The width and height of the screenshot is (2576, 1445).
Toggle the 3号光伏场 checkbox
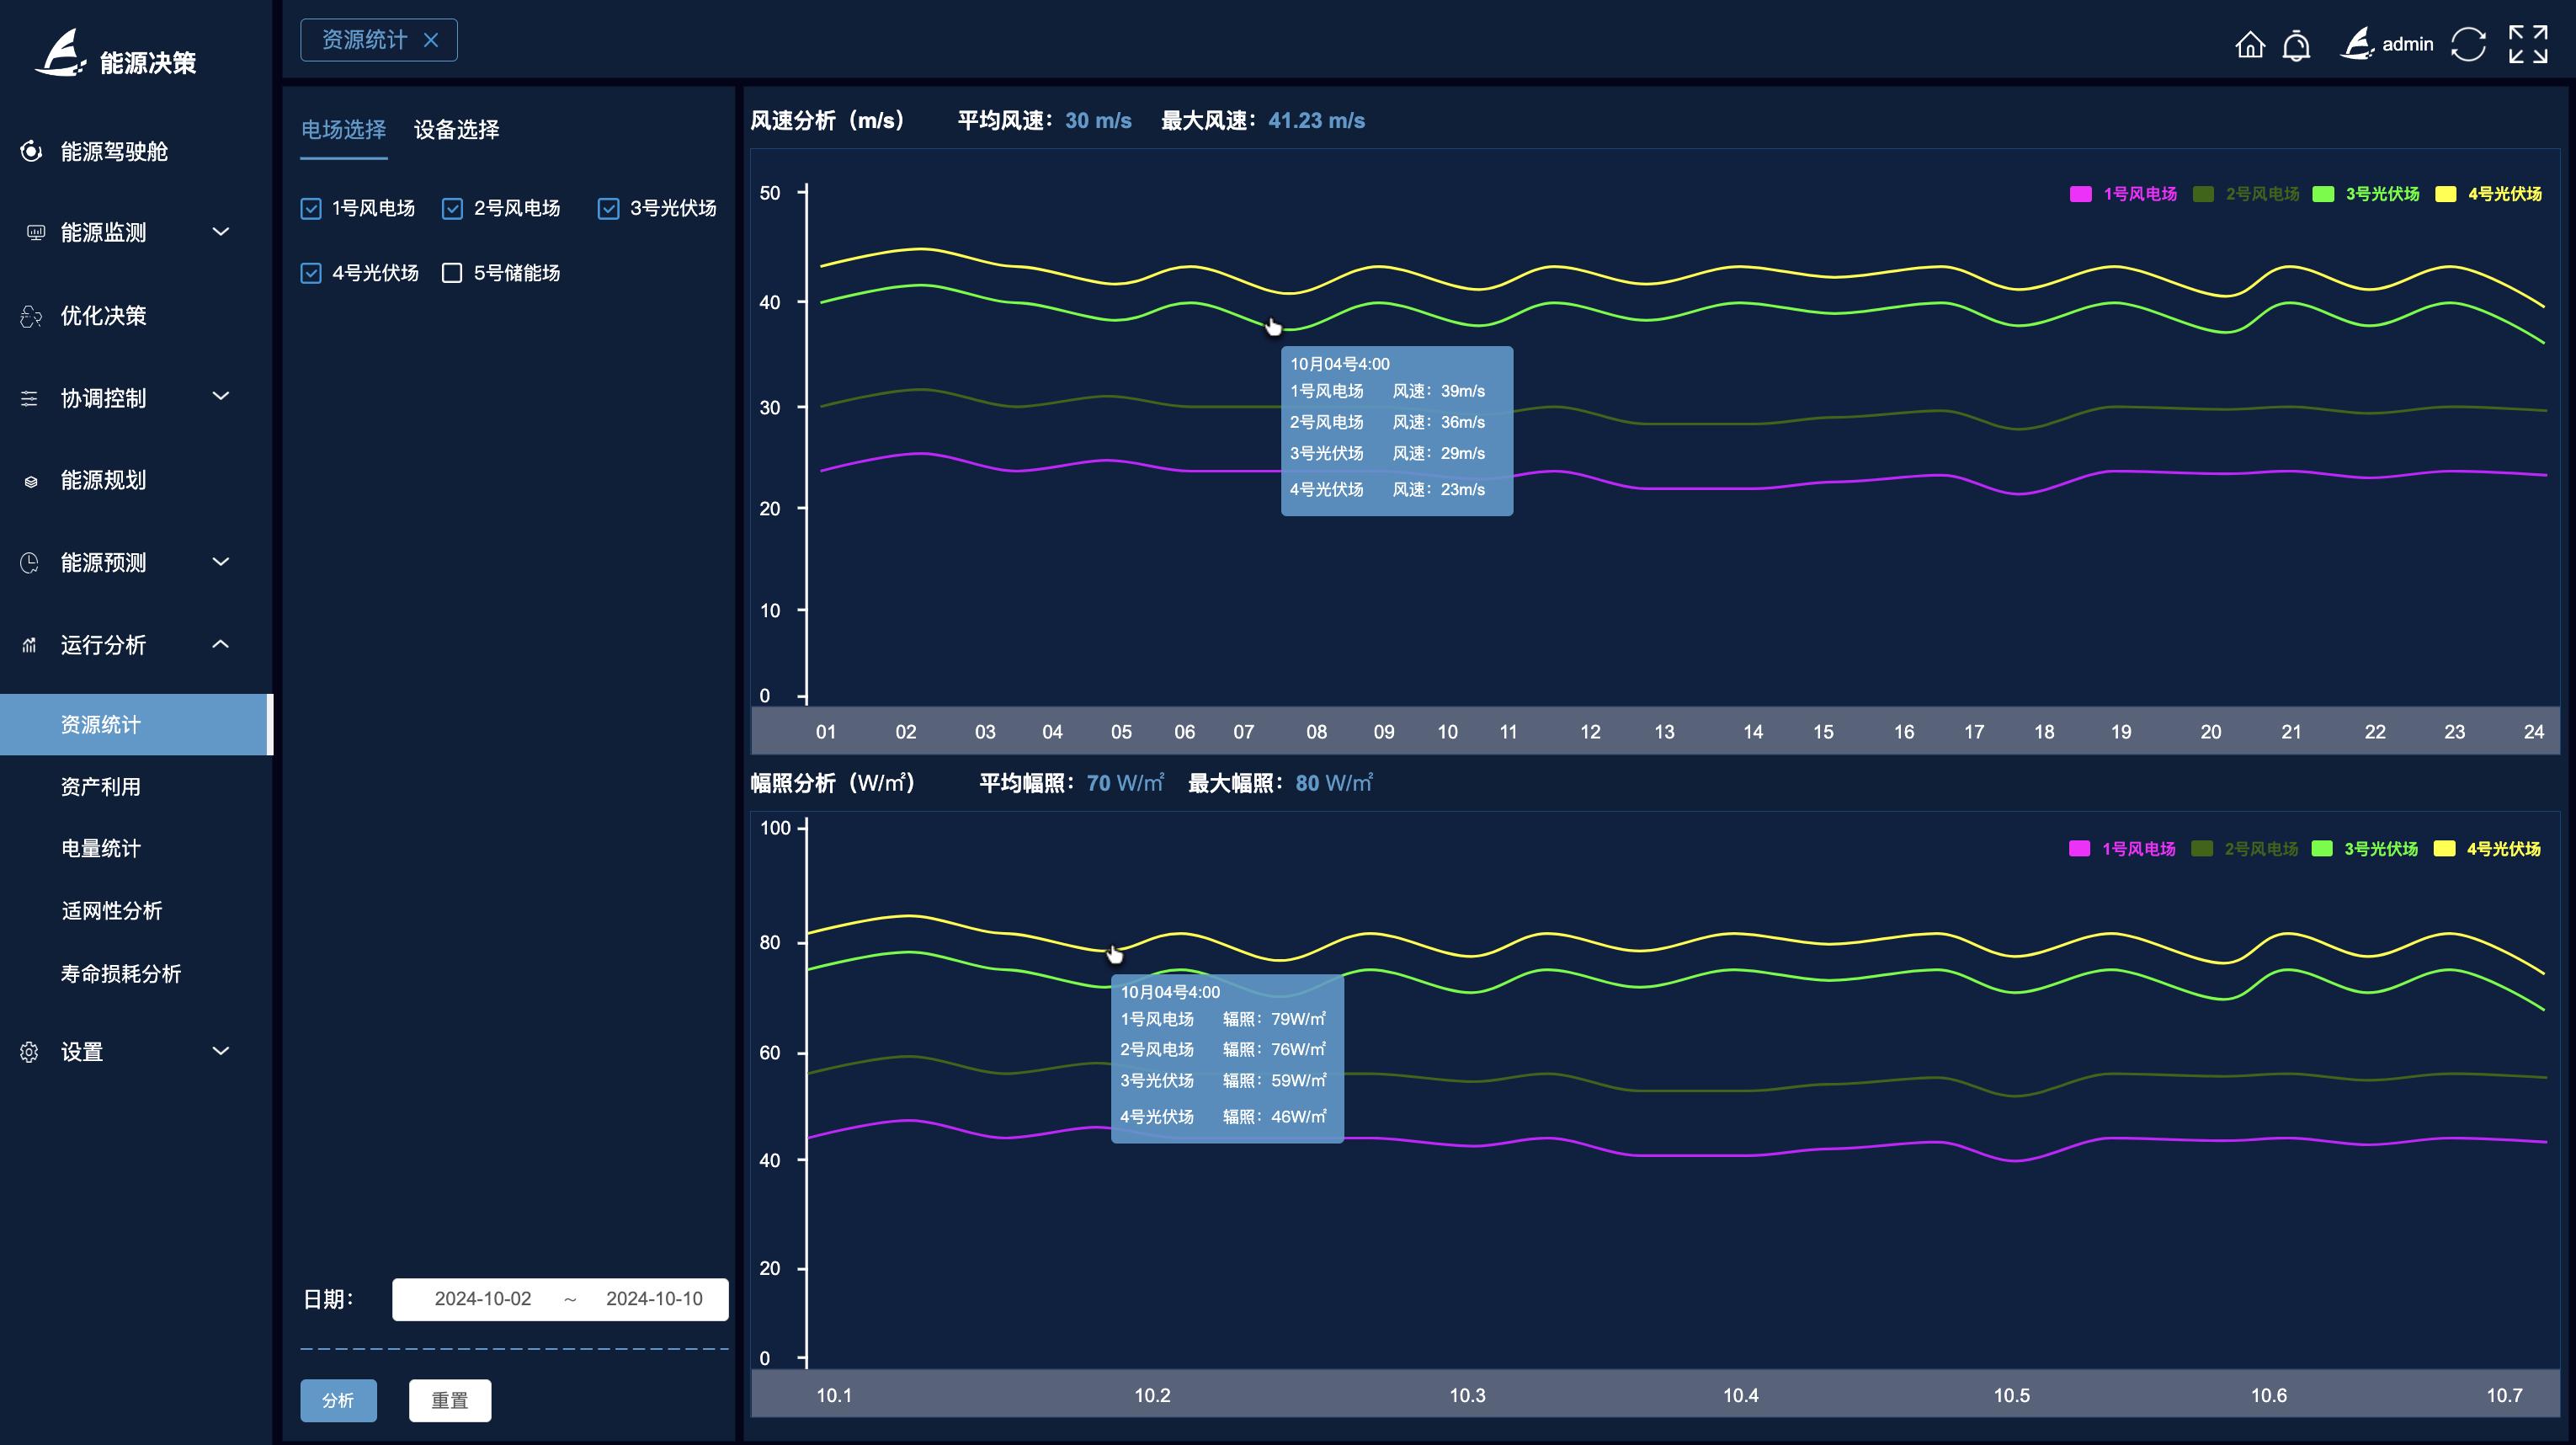[608, 208]
